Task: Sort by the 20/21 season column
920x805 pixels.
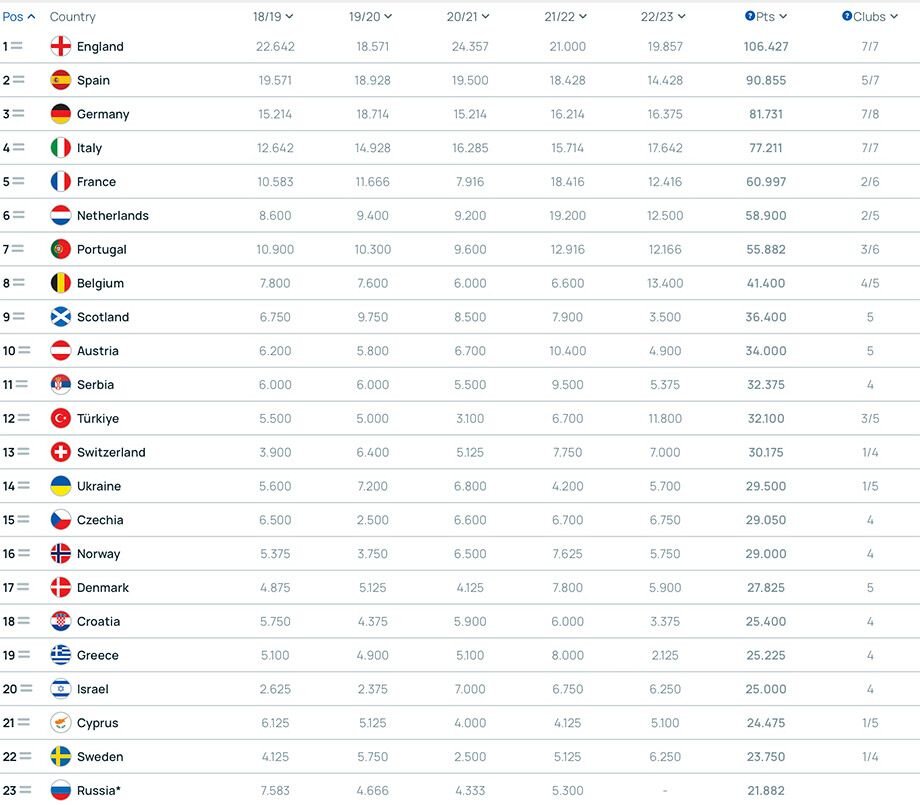Action: tap(468, 16)
